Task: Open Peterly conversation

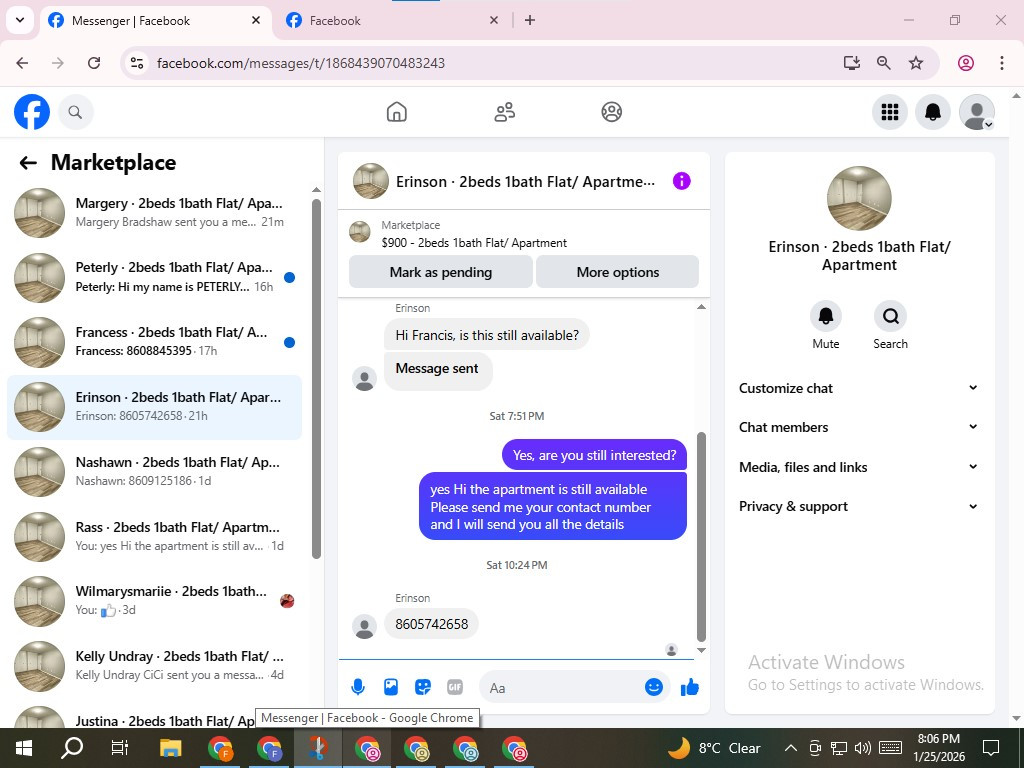Action: point(154,277)
